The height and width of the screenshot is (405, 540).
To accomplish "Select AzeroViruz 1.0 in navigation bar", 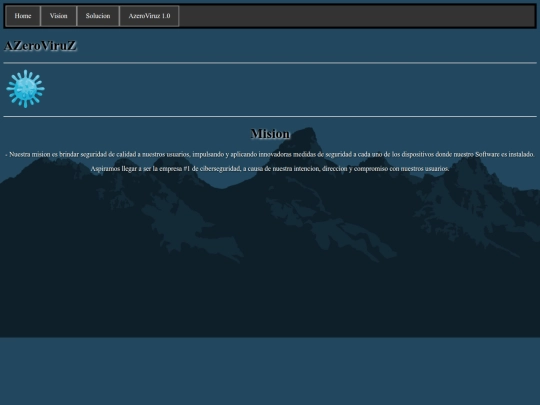I will pyautogui.click(x=149, y=16).
